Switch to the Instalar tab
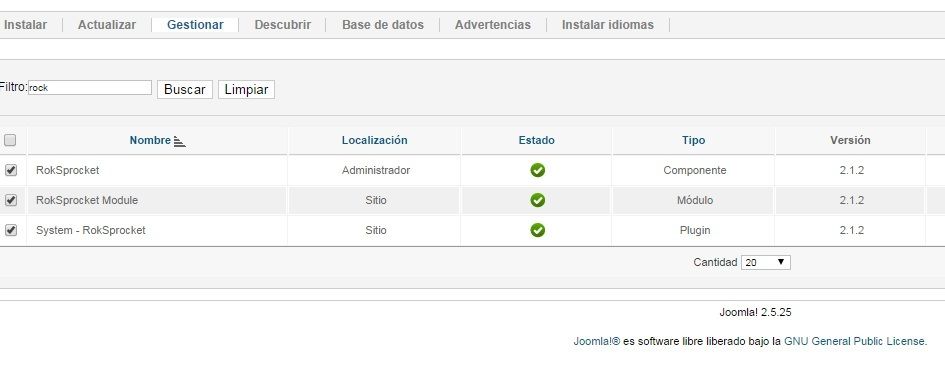Image resolution: width=945 pixels, height=384 pixels. point(25,25)
